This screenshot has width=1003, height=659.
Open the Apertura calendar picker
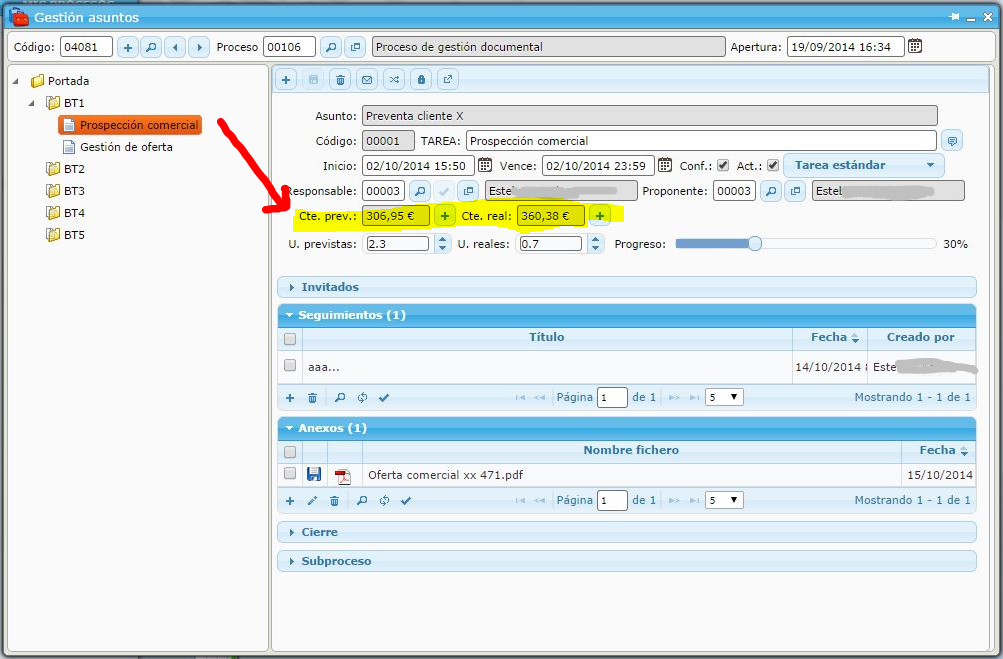click(915, 46)
